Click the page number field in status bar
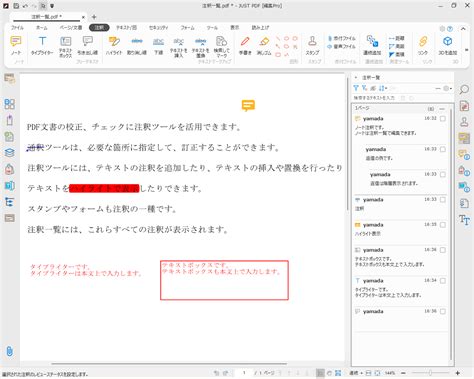 coord(244,373)
